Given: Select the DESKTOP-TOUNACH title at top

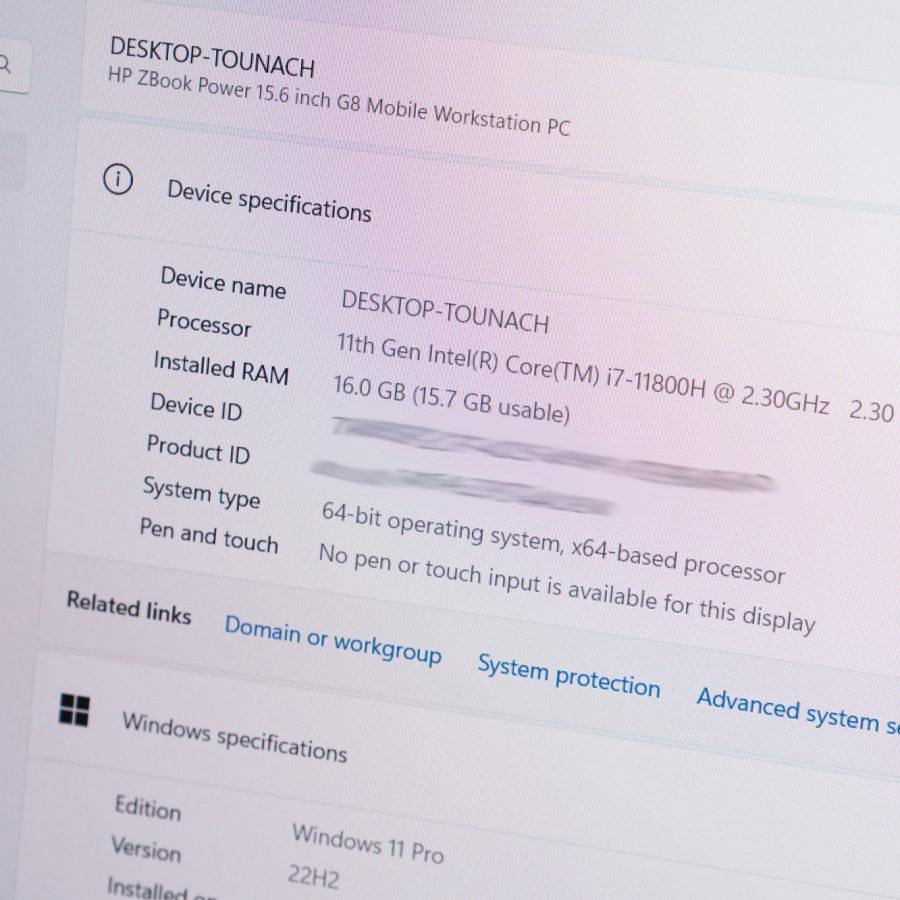Looking at the screenshot, I should tap(212, 57).
